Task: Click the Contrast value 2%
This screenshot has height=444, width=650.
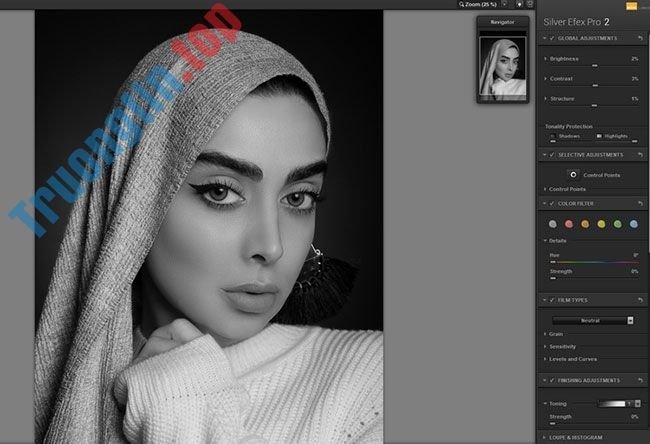Action: pos(634,78)
